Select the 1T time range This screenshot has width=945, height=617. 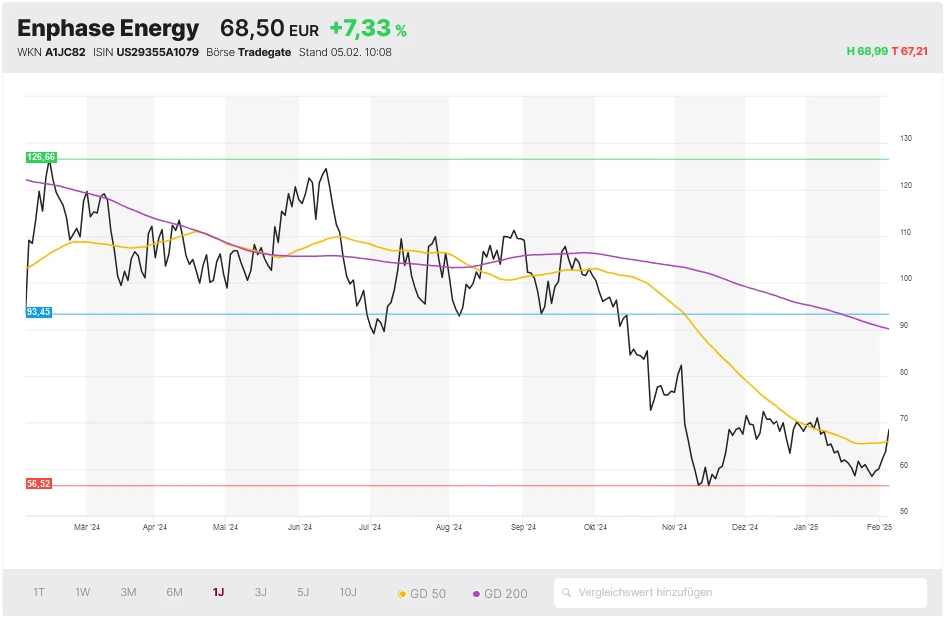[x=39, y=593]
